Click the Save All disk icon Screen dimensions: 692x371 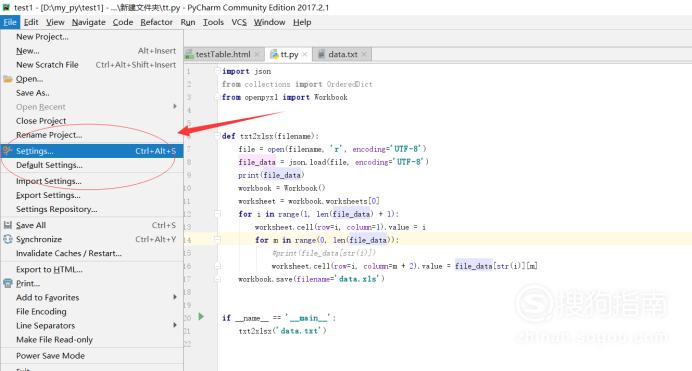point(8,225)
